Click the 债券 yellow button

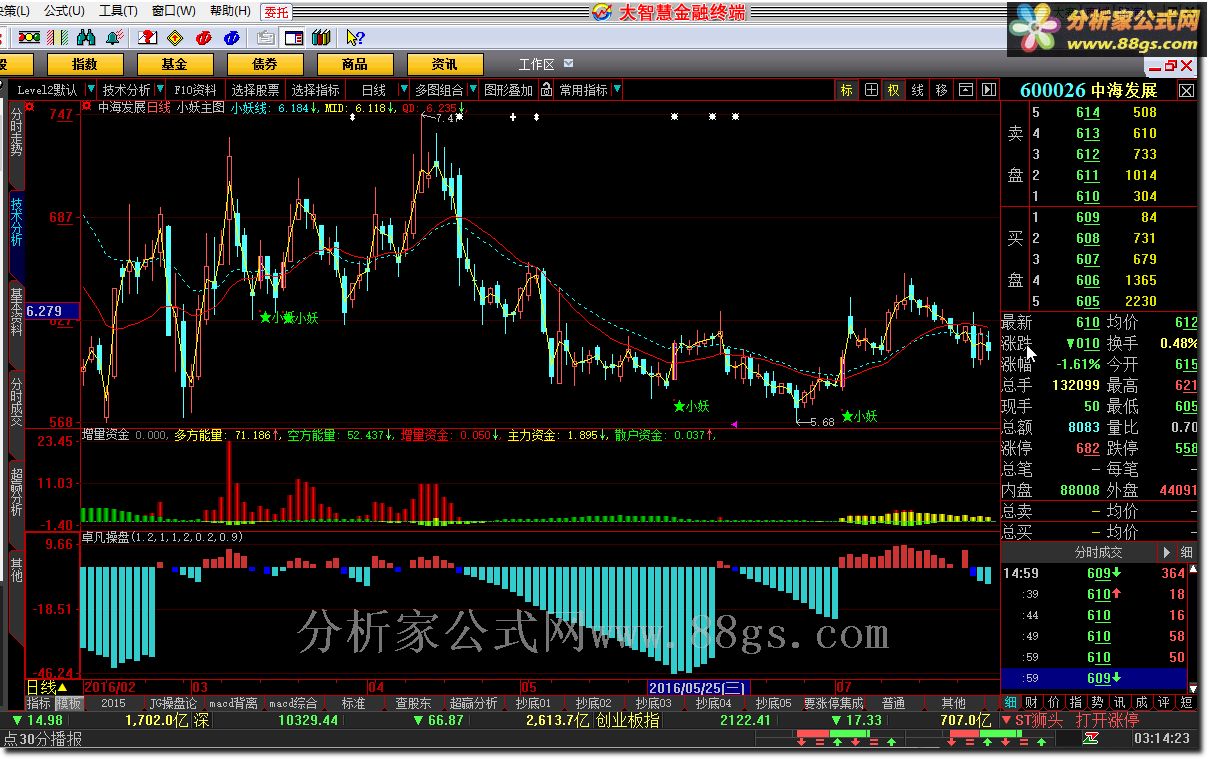[x=264, y=64]
